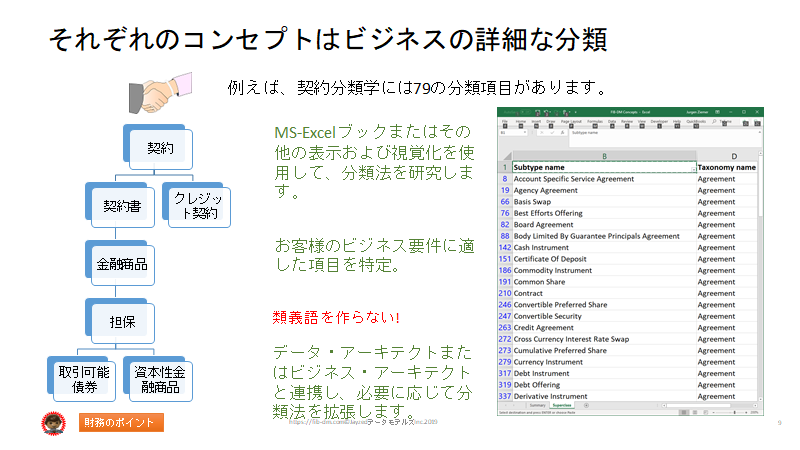Click the New sheet plus icon
This screenshot has width=800, height=450.
[x=586, y=405]
